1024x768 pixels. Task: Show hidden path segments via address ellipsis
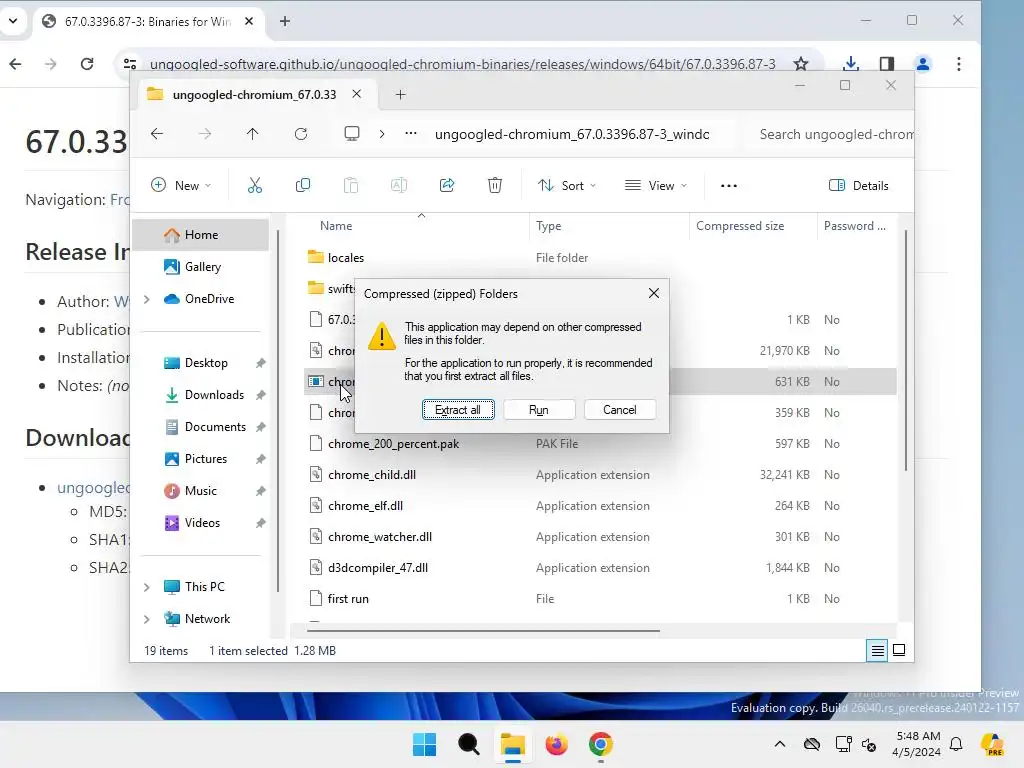(411, 134)
